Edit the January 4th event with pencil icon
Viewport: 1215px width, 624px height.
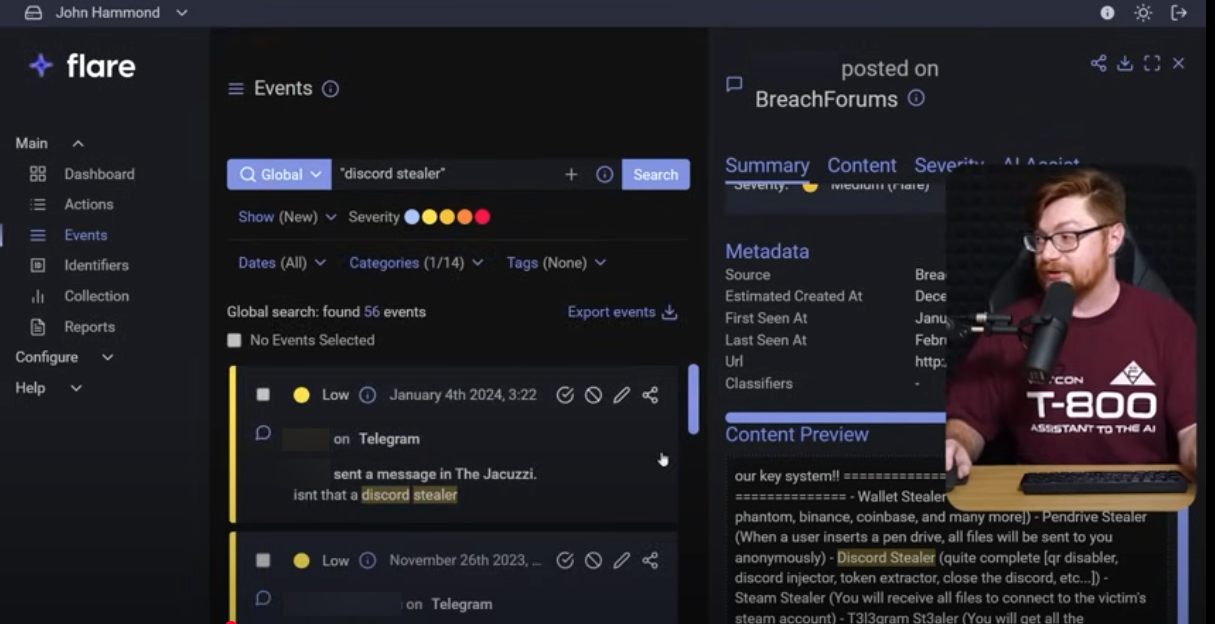(621, 395)
